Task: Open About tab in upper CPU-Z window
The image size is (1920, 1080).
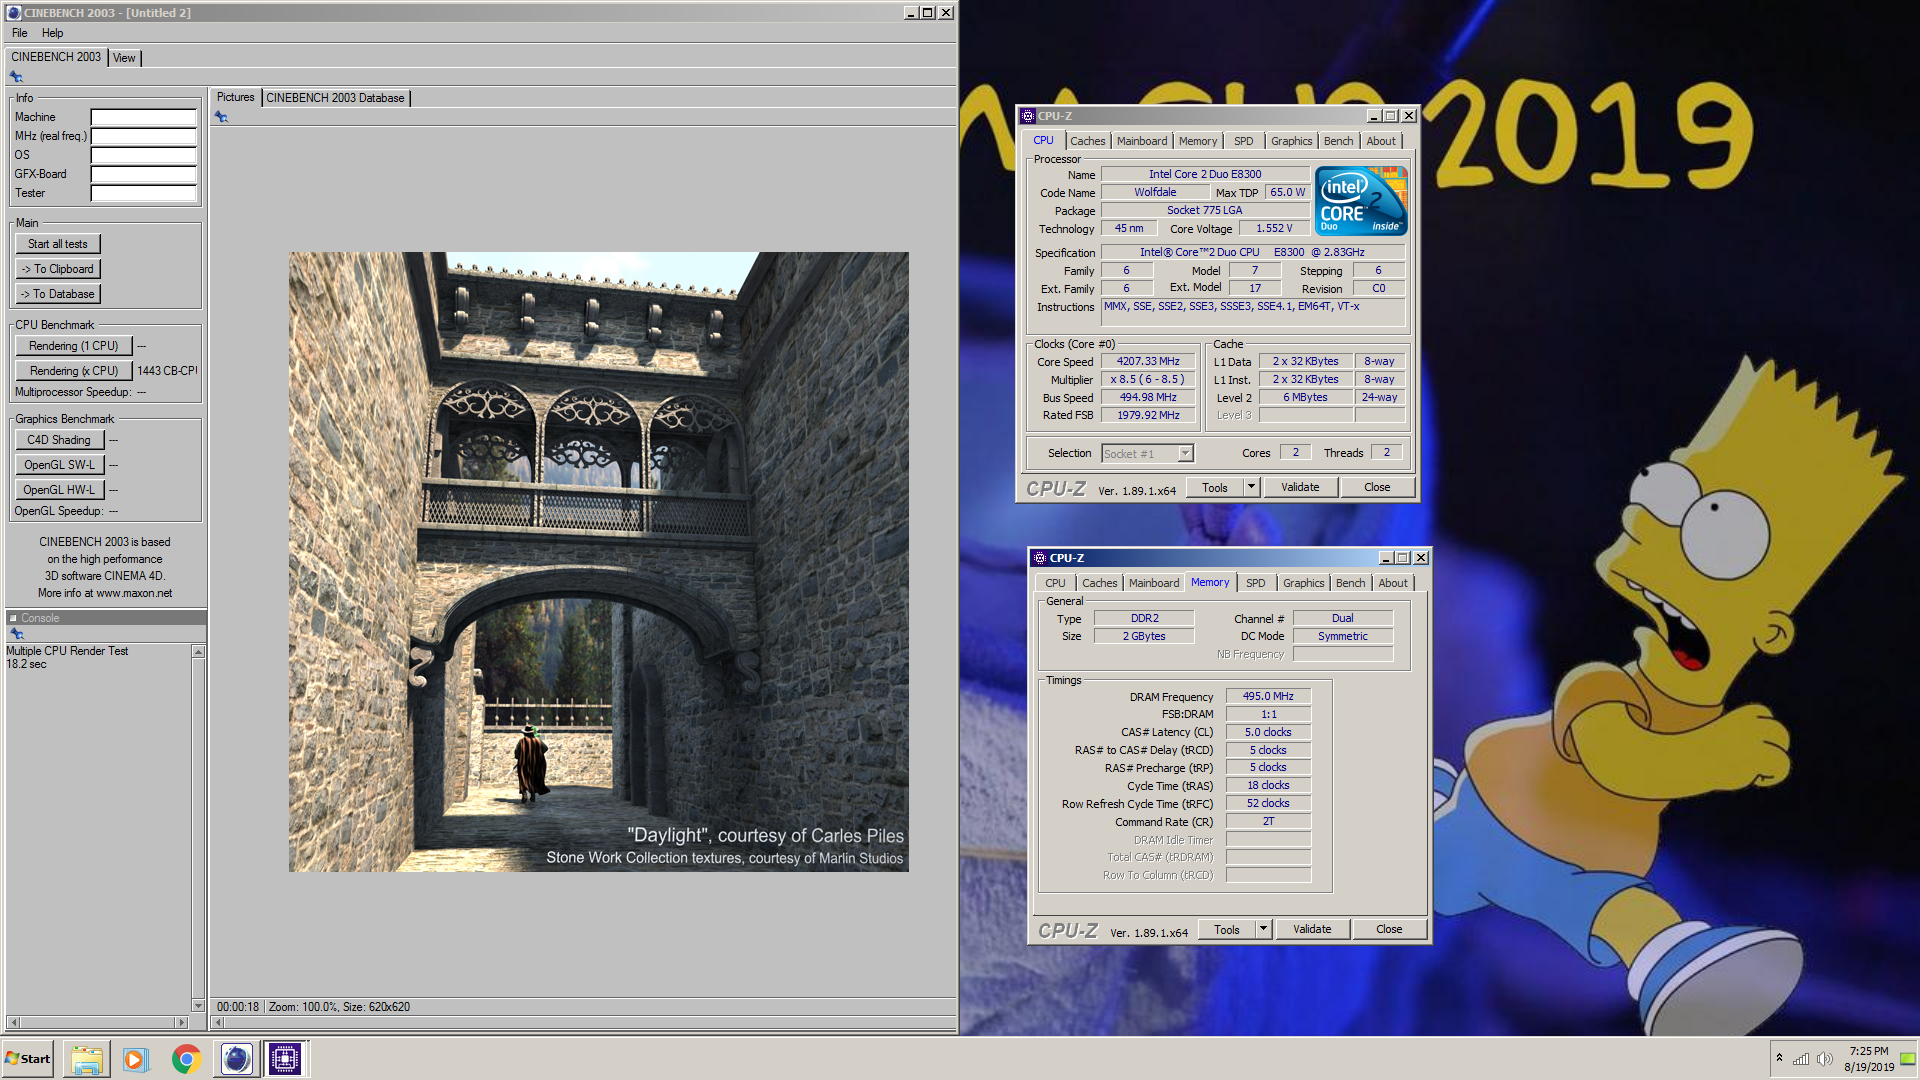Action: 1381,141
